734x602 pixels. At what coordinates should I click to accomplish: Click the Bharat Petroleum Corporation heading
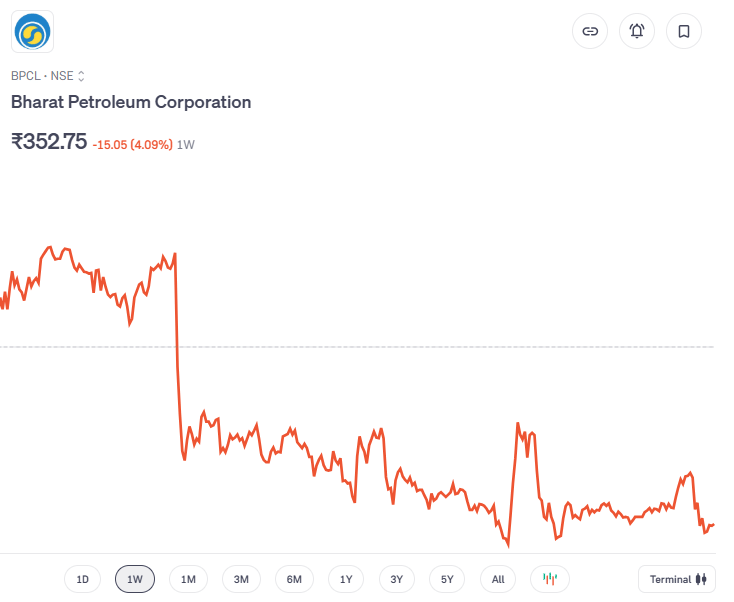[131, 102]
